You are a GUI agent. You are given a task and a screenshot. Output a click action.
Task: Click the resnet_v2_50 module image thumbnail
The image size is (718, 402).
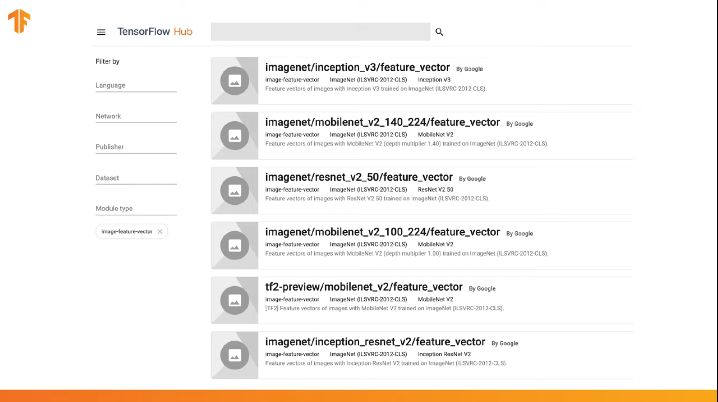pos(234,190)
